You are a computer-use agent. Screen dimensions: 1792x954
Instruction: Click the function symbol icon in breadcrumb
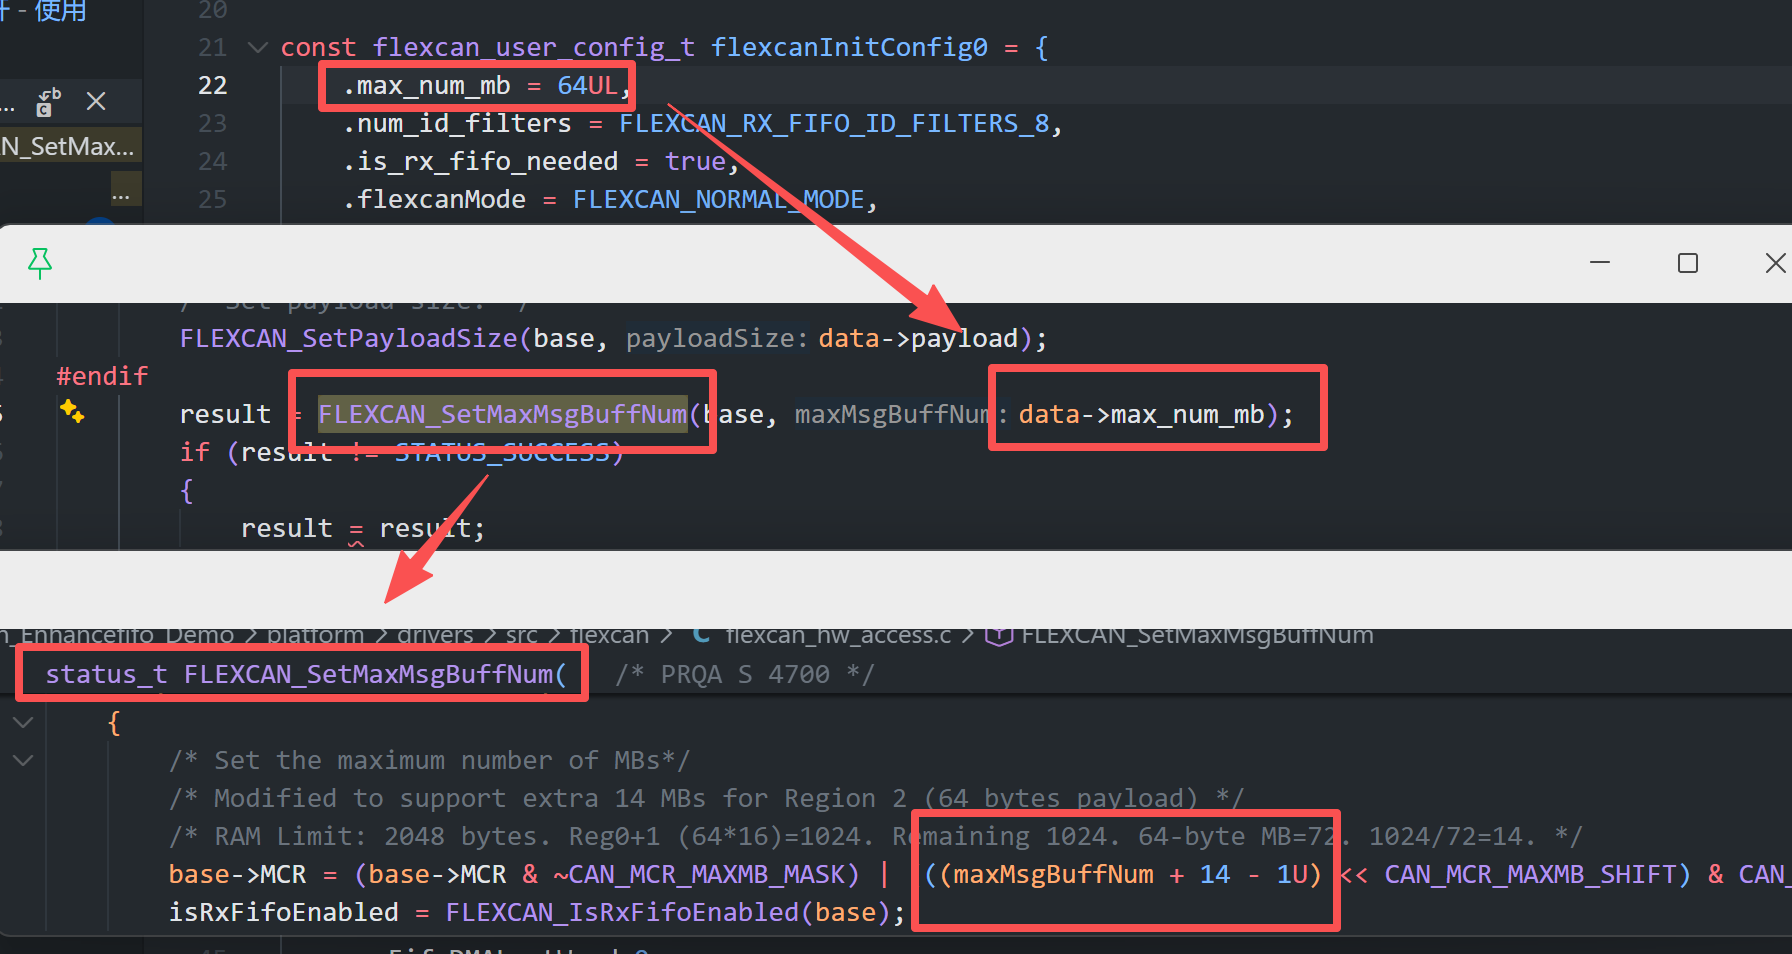click(x=999, y=635)
